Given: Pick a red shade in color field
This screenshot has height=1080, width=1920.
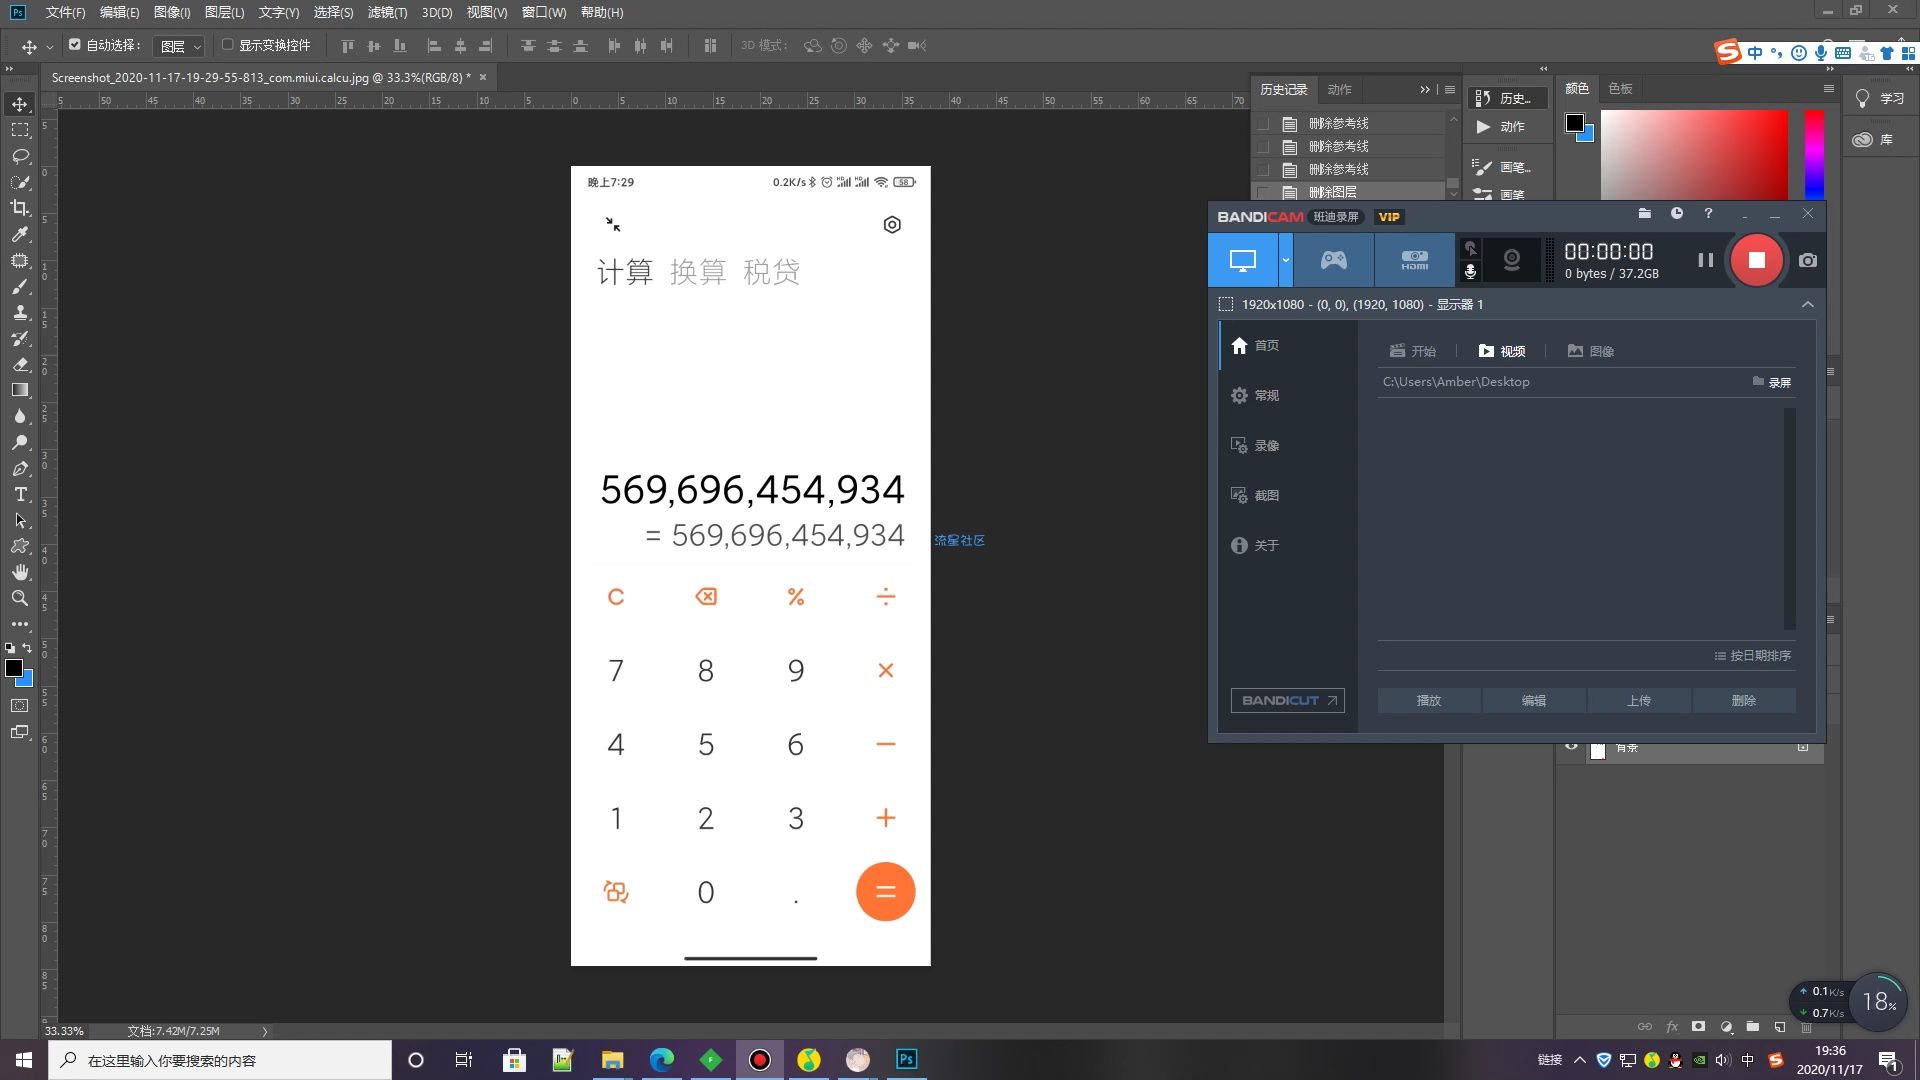Looking at the screenshot, I should [x=1694, y=155].
